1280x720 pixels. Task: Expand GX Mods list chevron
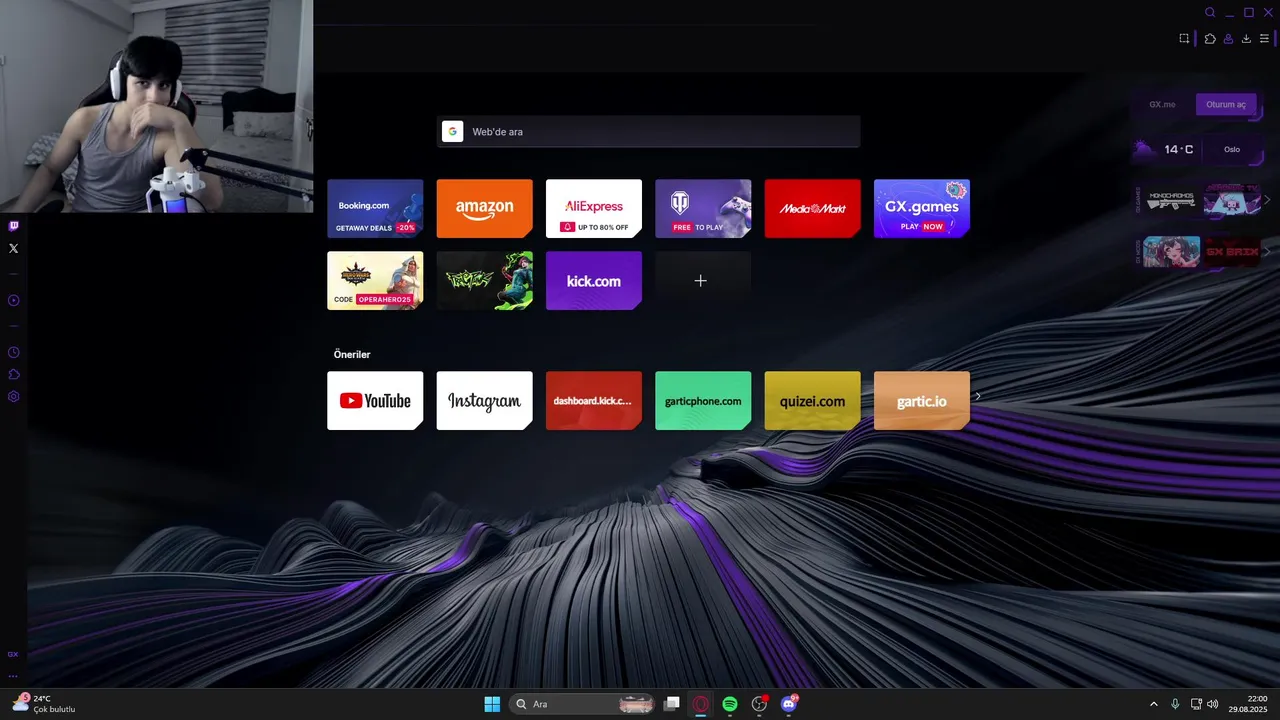(x=1268, y=251)
